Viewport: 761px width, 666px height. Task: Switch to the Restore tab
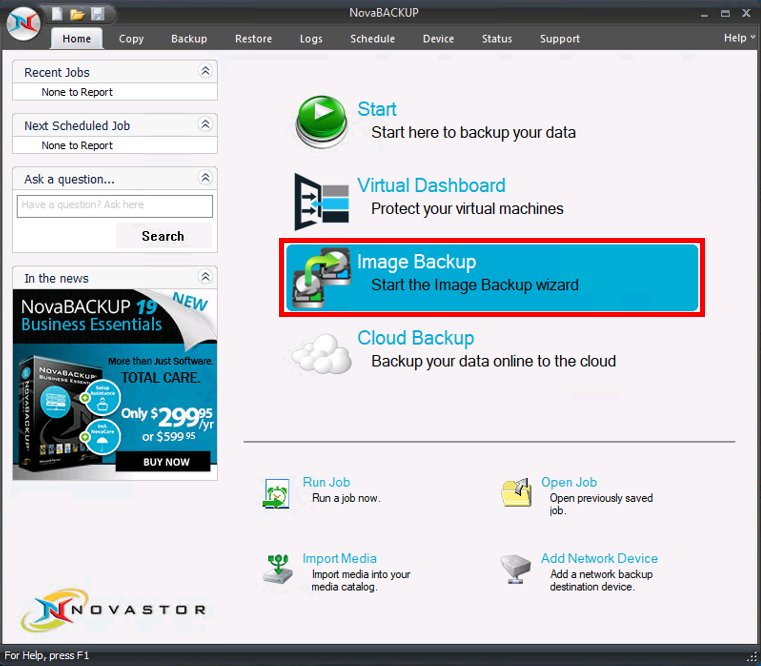pos(253,39)
